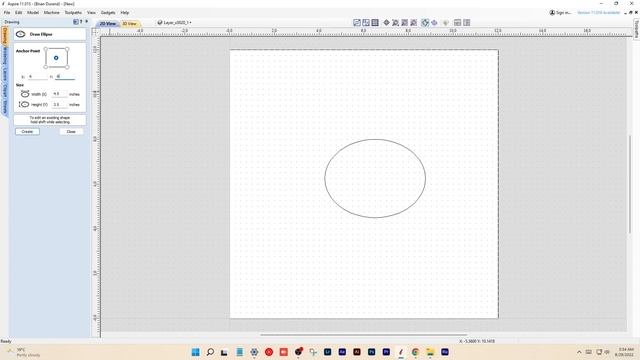Open the Help menu
The image size is (640, 360).
click(125, 13)
